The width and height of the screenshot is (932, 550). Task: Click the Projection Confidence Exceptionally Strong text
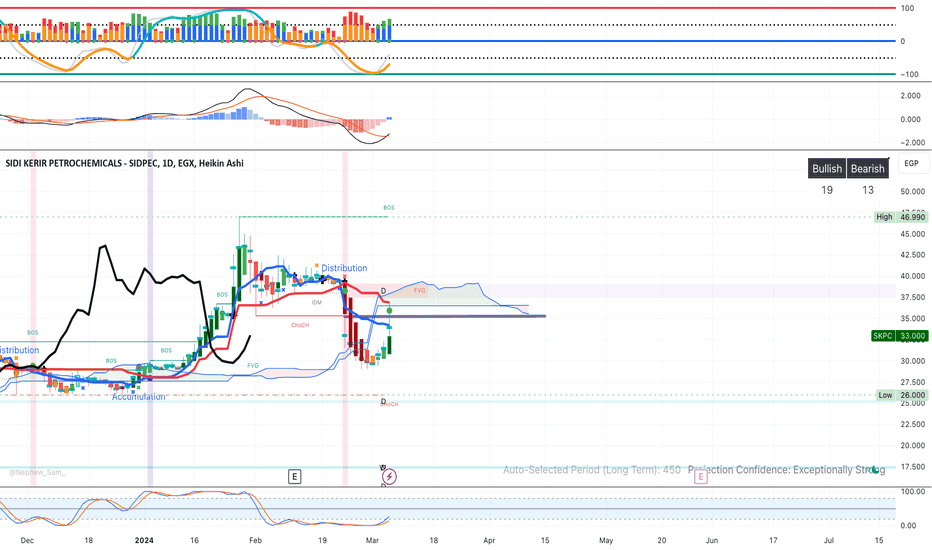coord(786,470)
